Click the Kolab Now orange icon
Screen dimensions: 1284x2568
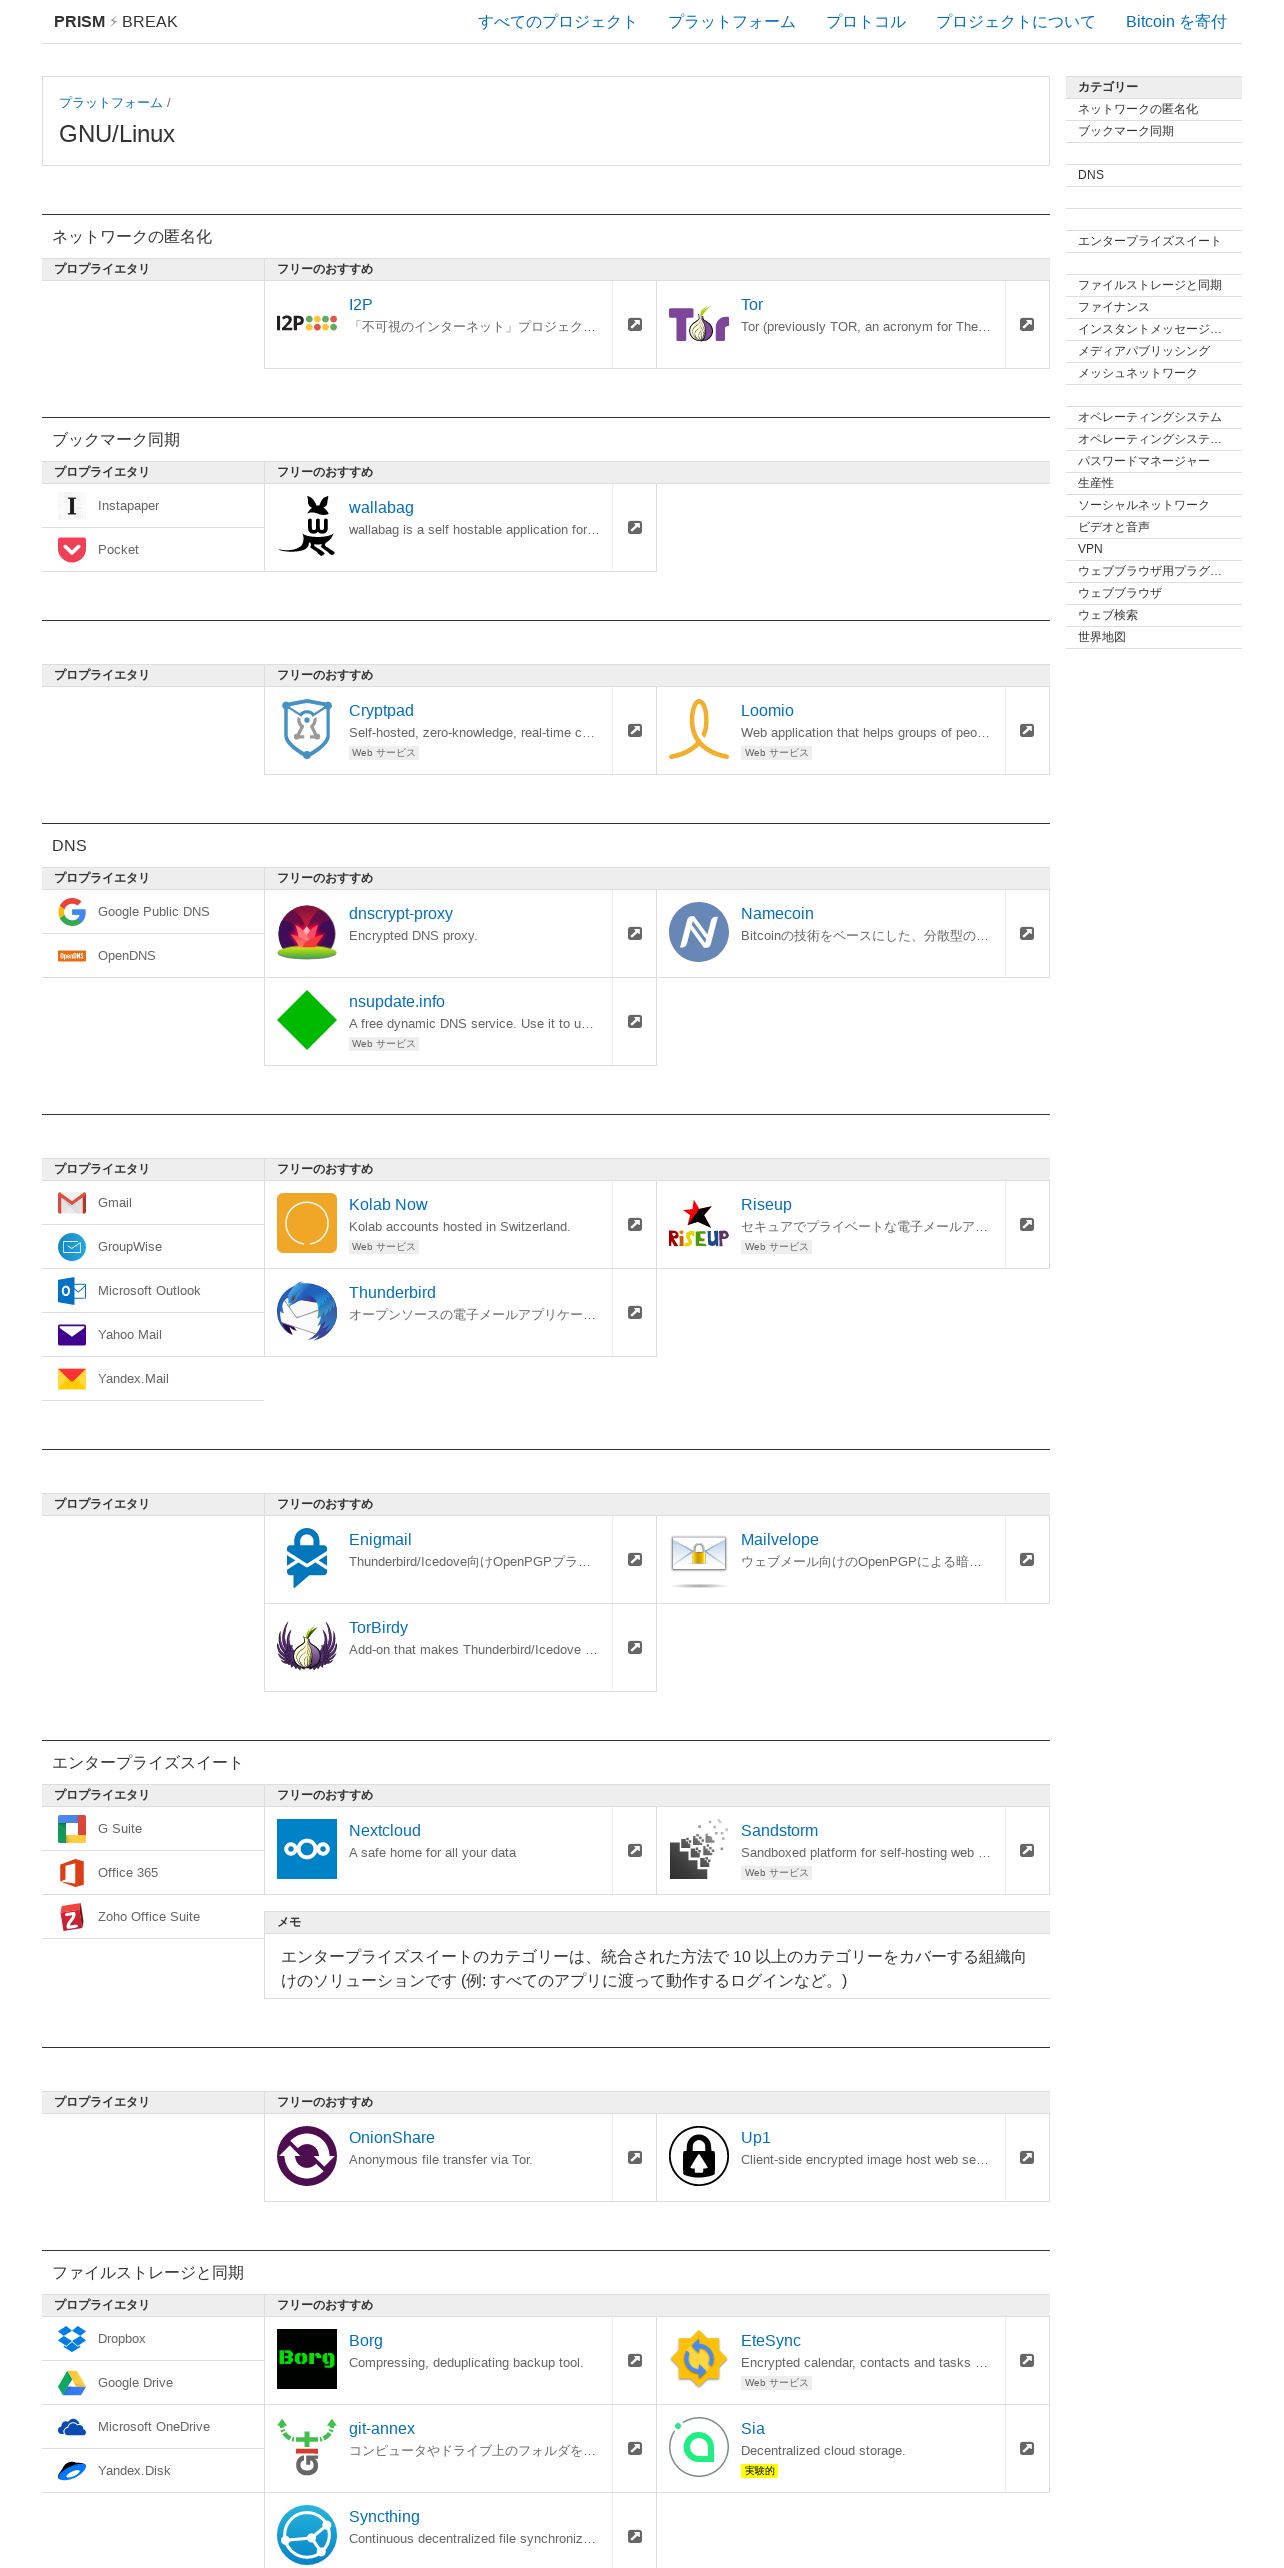[x=307, y=1223]
